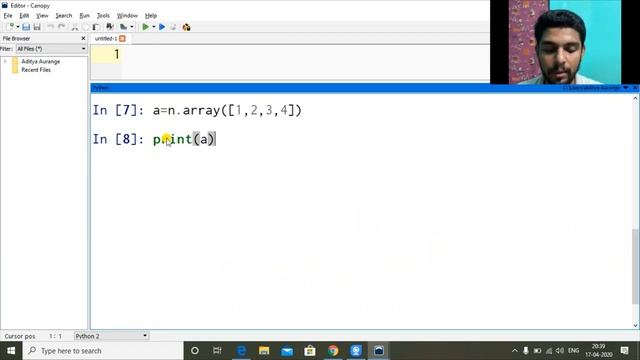Open the New file dropdown arrow
Image resolution: width=640 pixels, height=360 pixels.
pos(18,27)
